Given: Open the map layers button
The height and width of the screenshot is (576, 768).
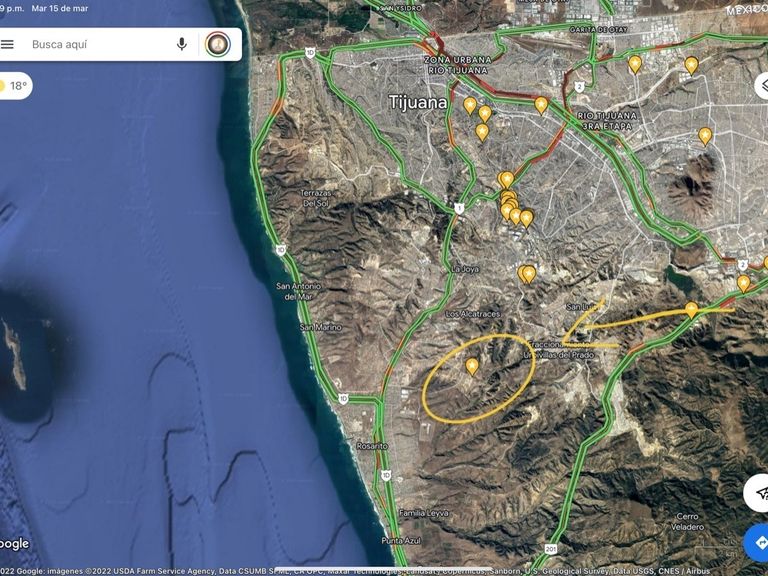Looking at the screenshot, I should tap(762, 86).
